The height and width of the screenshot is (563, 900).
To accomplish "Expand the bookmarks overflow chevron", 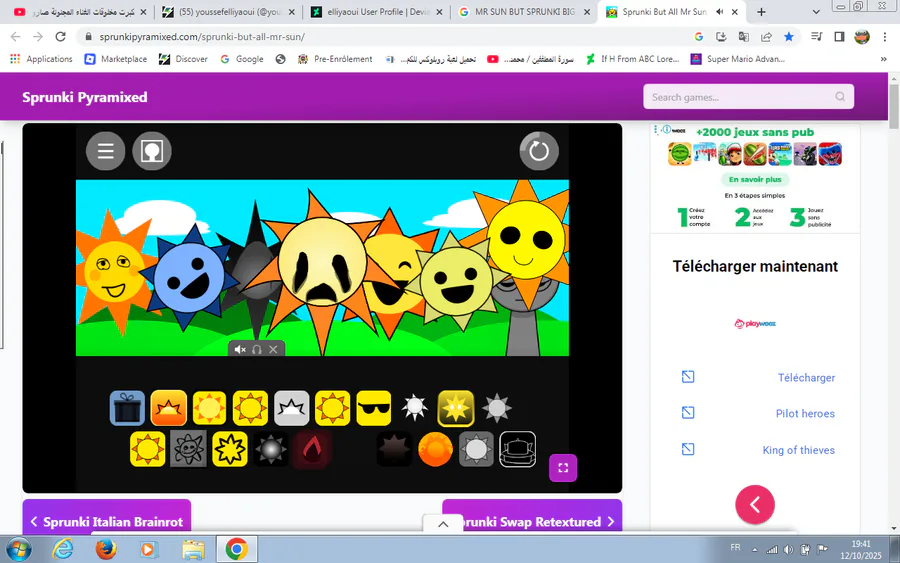I will [x=883, y=59].
